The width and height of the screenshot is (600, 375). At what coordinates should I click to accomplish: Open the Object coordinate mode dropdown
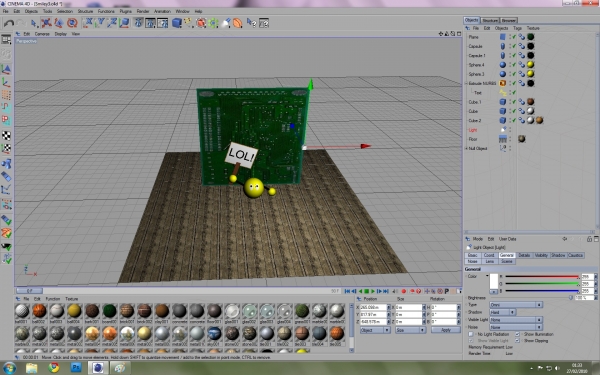pyautogui.click(x=375, y=330)
